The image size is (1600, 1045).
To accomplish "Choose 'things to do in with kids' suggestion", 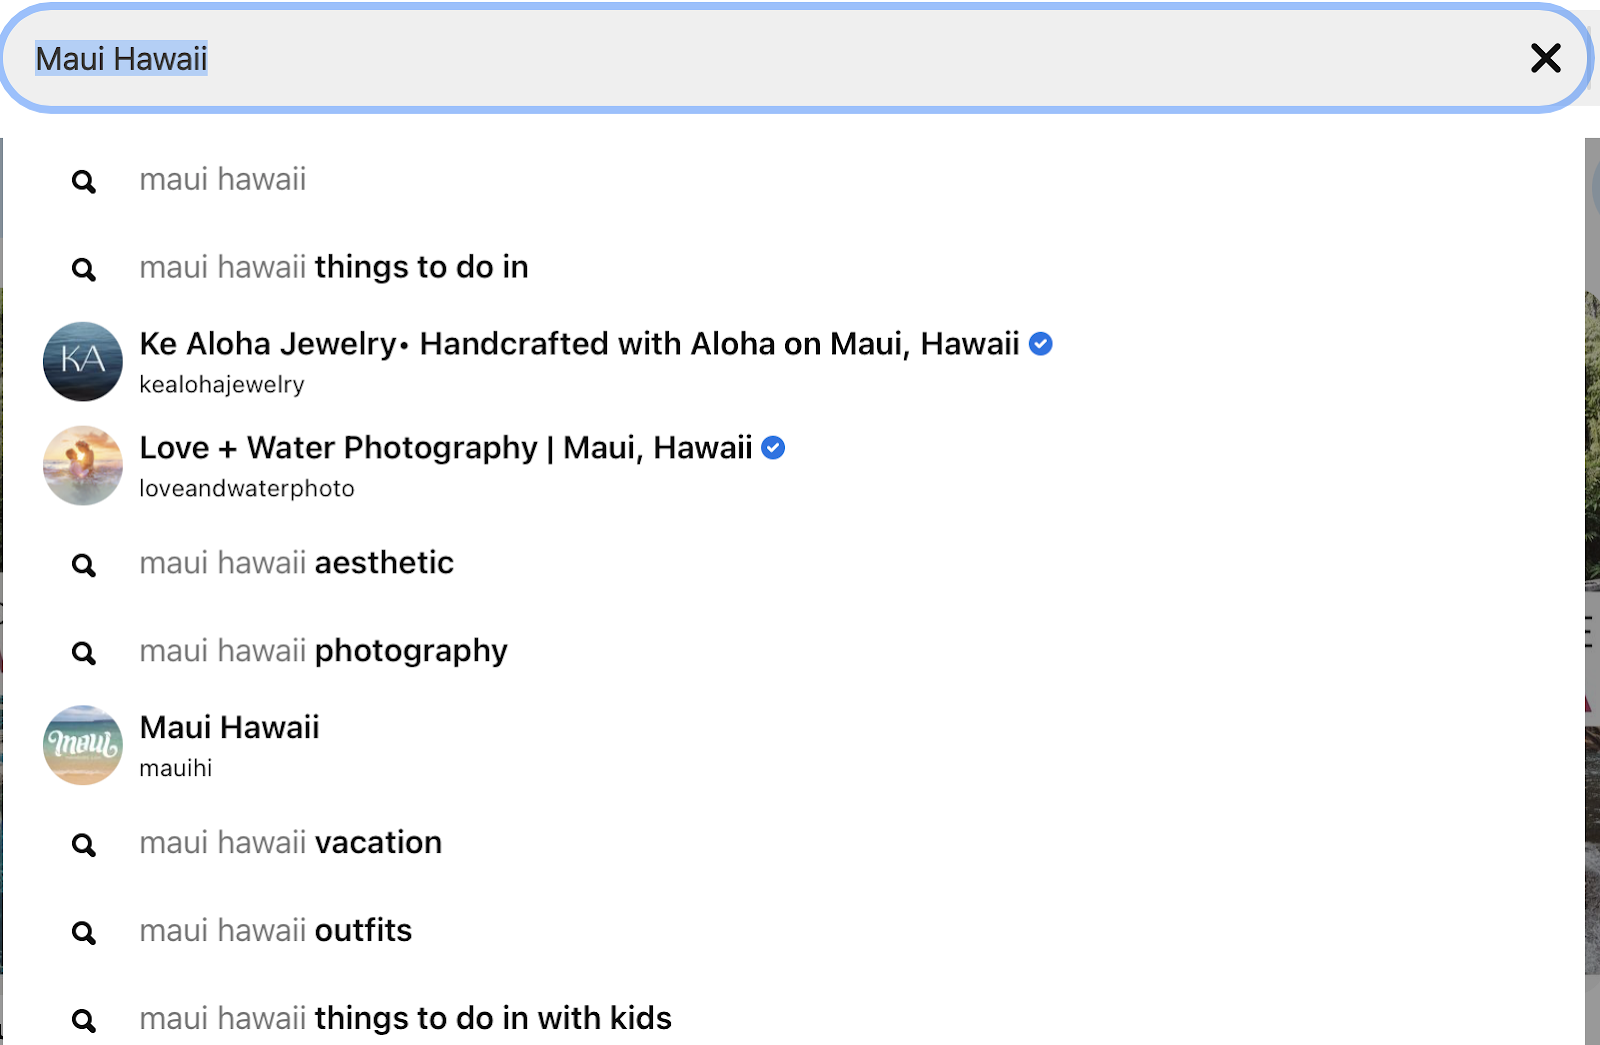I will (406, 1018).
